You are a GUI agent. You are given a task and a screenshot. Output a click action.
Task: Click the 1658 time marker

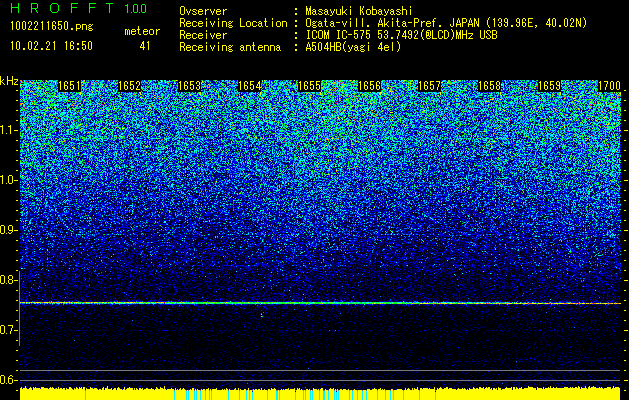[490, 86]
